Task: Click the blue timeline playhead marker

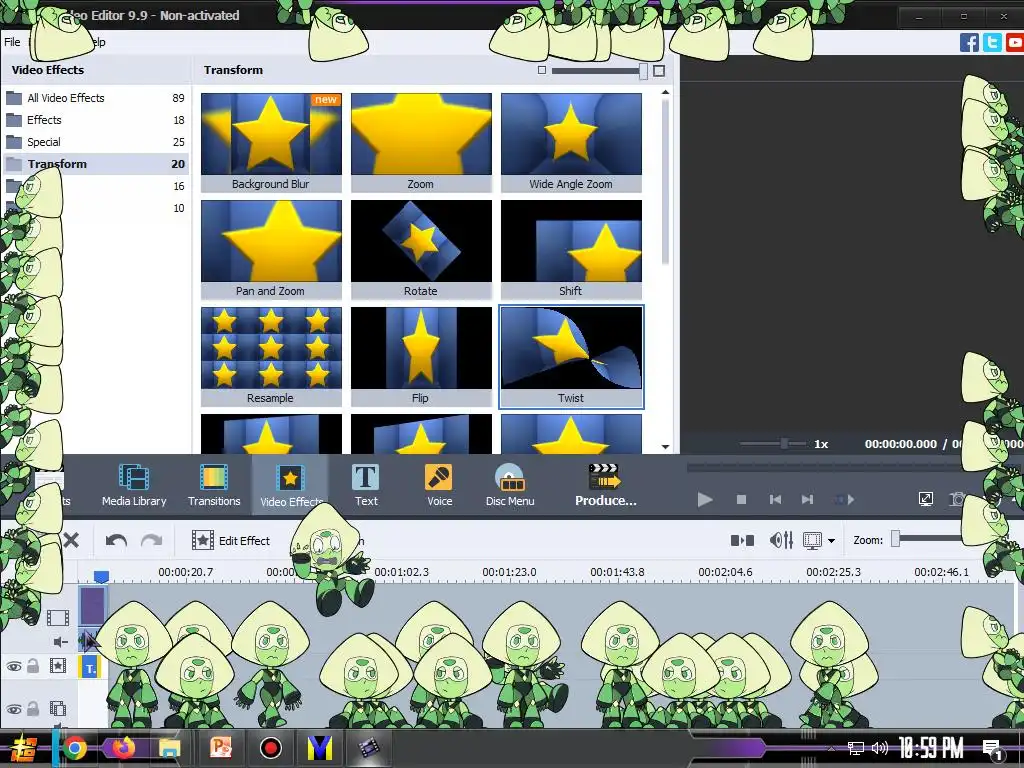Action: (101, 577)
